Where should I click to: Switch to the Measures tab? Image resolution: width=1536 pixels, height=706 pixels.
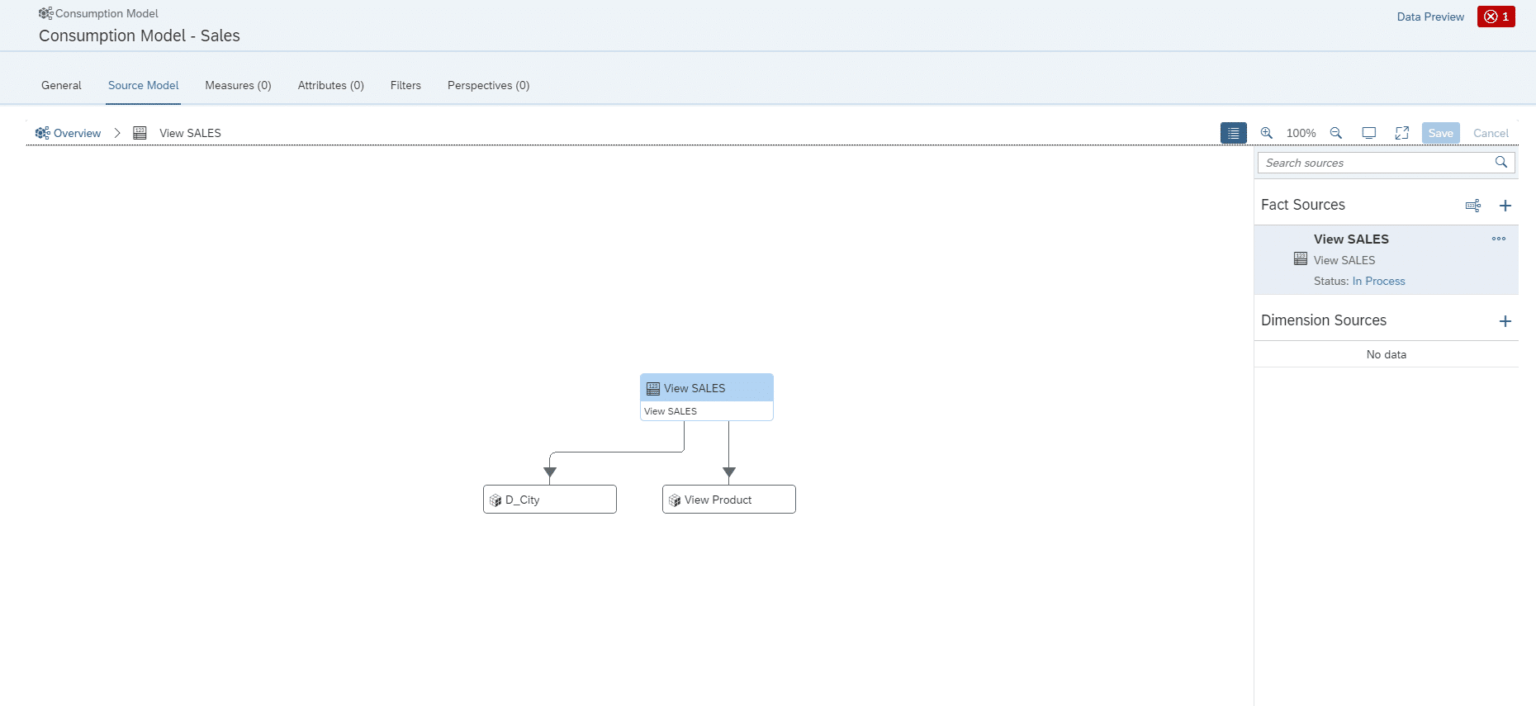tap(238, 85)
